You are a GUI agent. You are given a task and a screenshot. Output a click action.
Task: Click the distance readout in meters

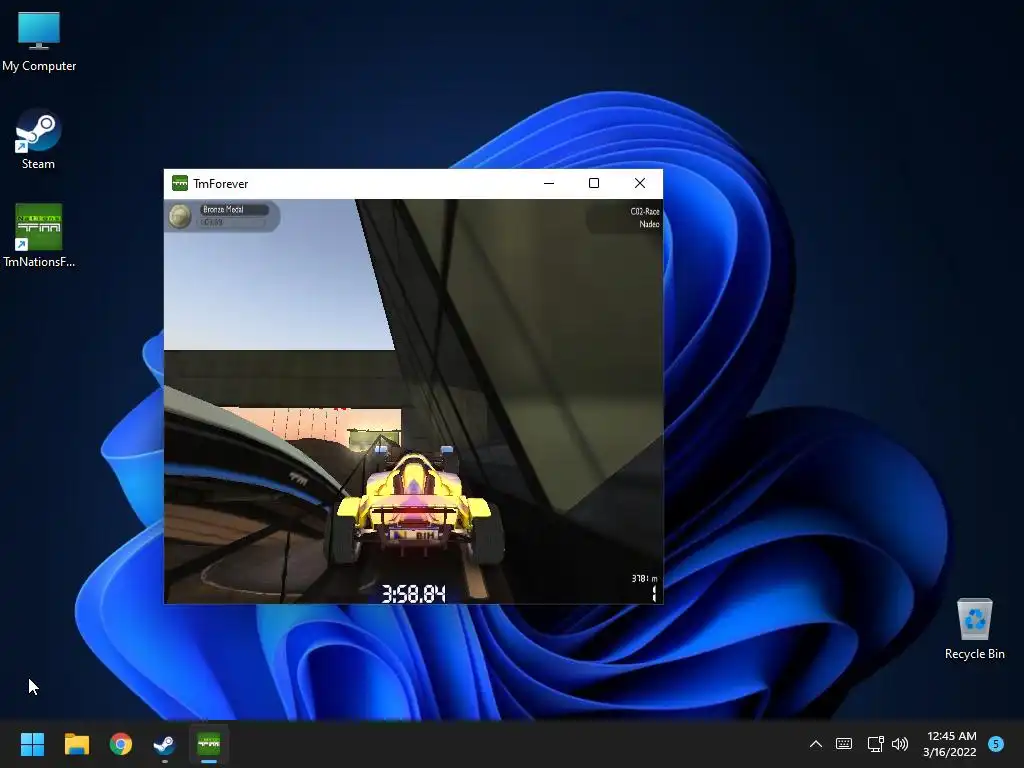644,579
